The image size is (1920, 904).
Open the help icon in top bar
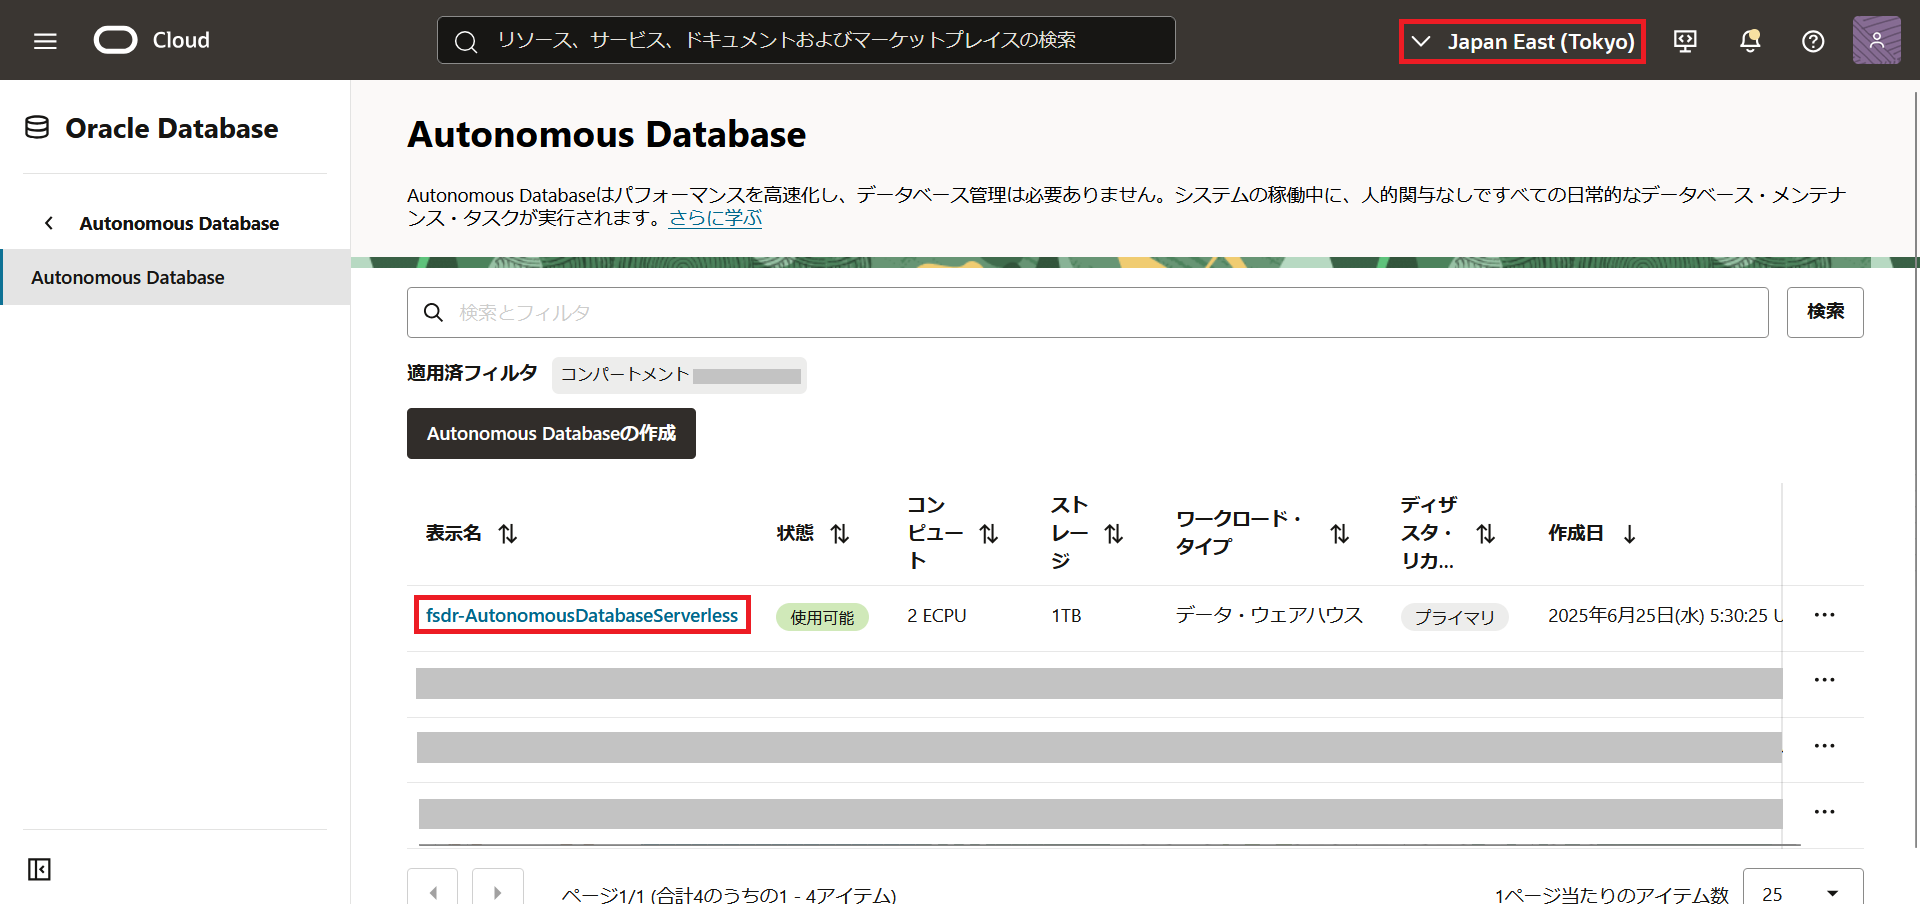click(1813, 40)
